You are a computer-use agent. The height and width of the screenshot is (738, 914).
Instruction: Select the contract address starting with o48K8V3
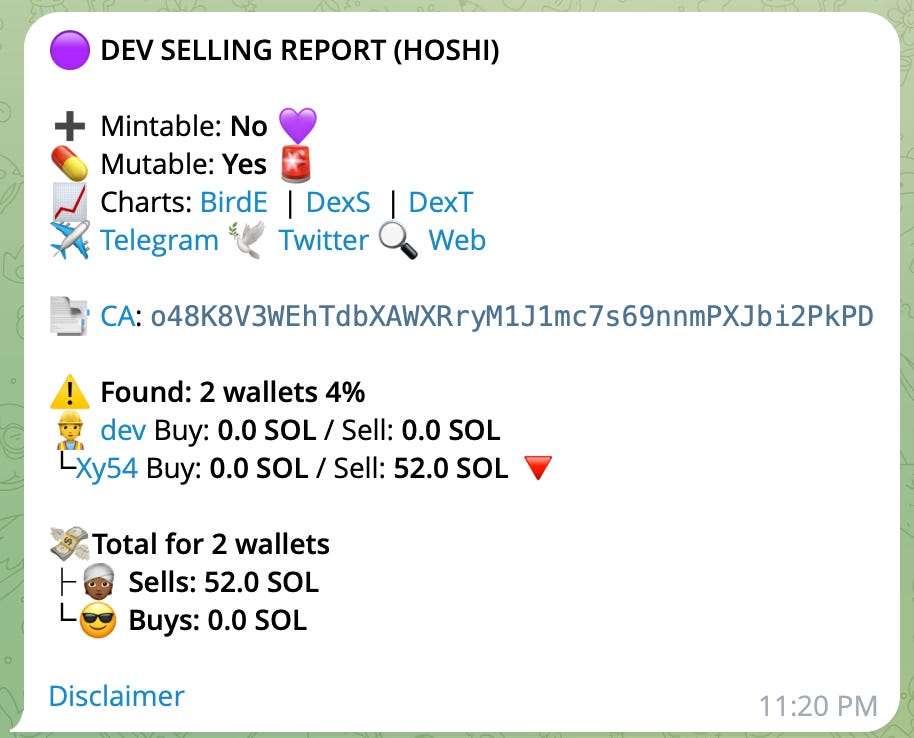[x=510, y=315]
